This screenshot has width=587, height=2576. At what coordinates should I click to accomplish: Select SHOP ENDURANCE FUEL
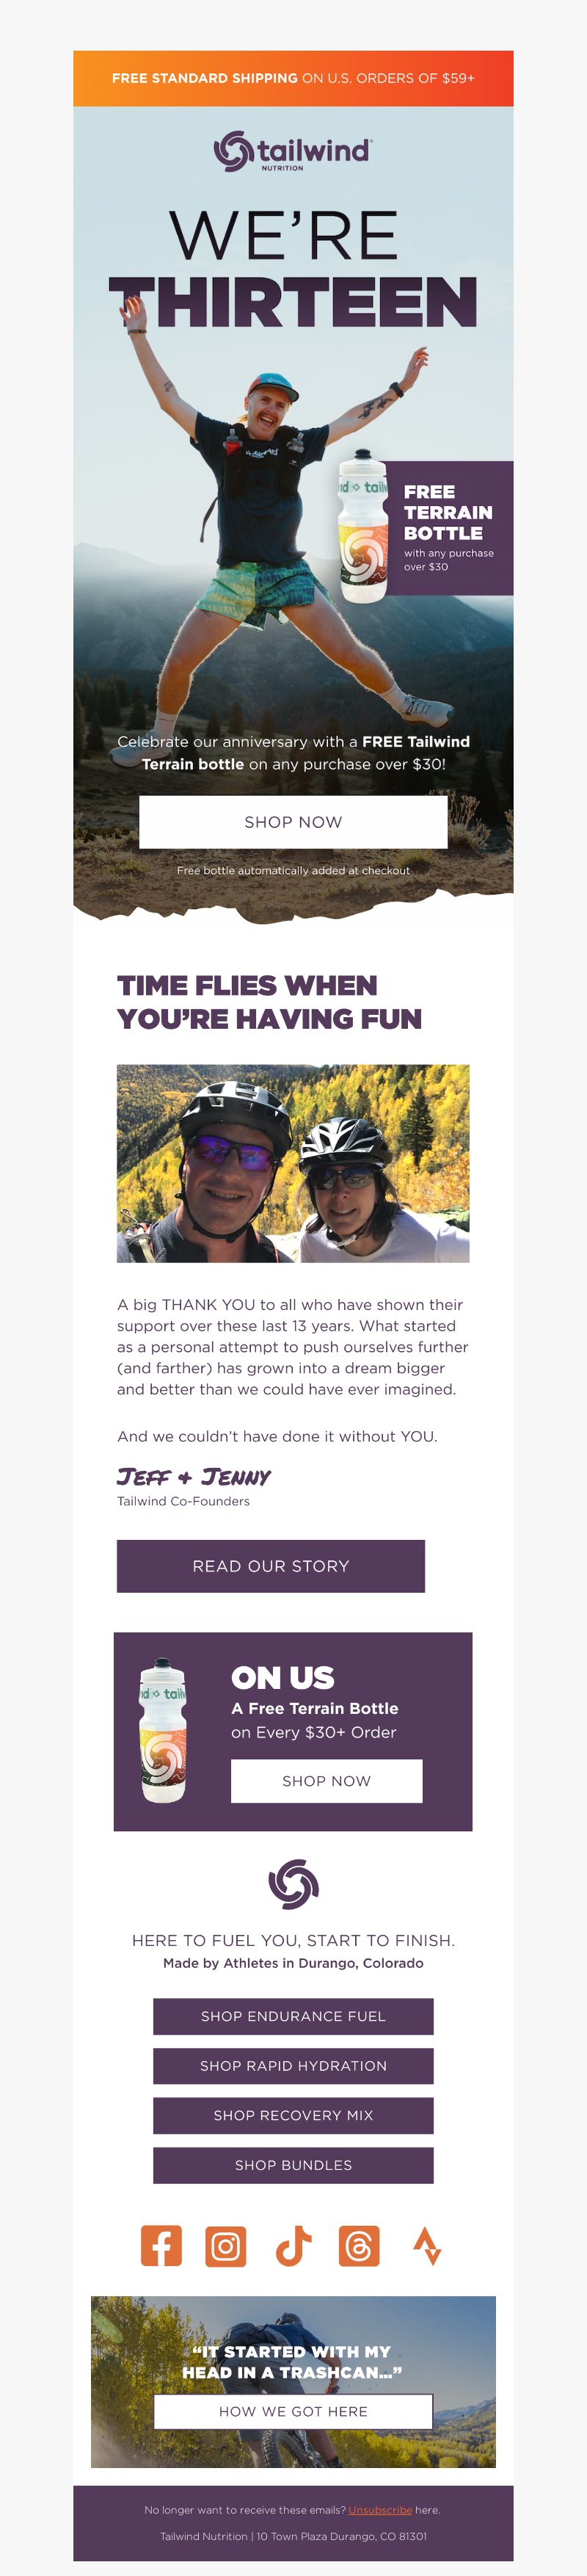[x=293, y=2016]
